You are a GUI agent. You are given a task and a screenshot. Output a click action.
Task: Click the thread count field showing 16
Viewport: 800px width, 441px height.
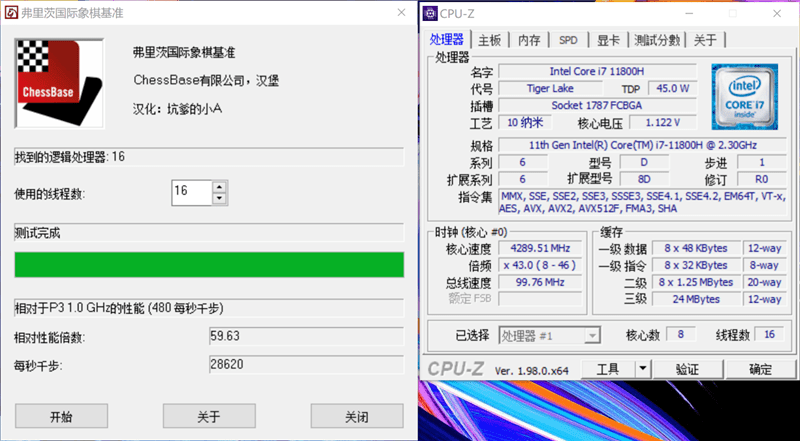tap(192, 192)
